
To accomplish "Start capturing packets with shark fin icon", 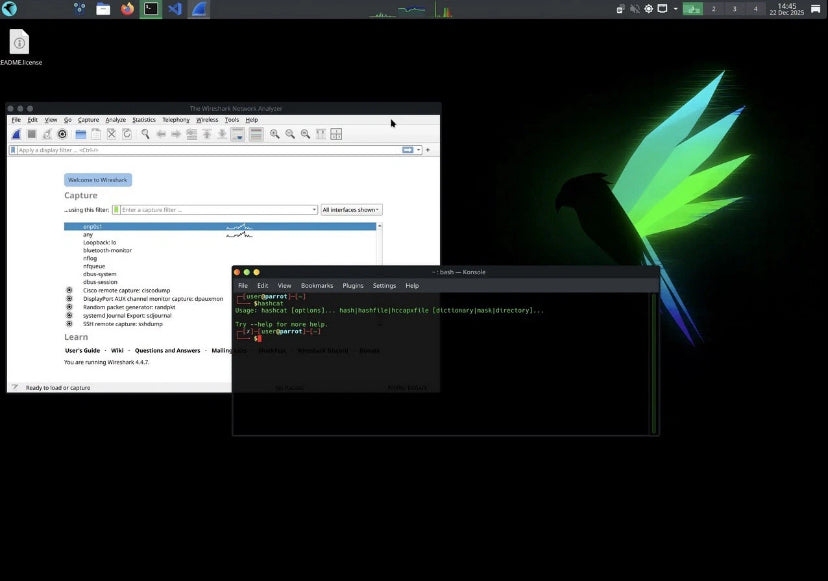I will 16,134.
